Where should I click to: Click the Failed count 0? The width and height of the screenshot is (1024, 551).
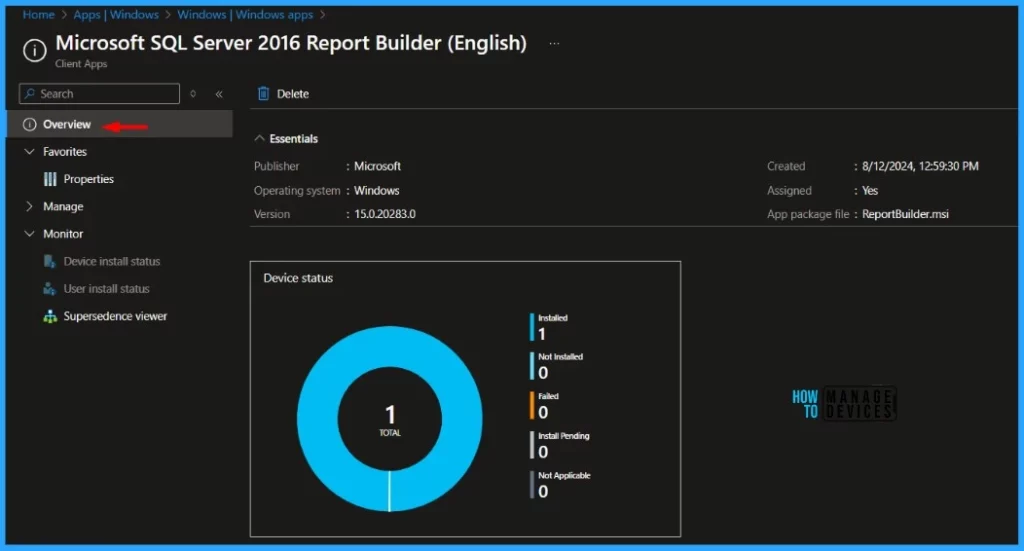point(543,413)
